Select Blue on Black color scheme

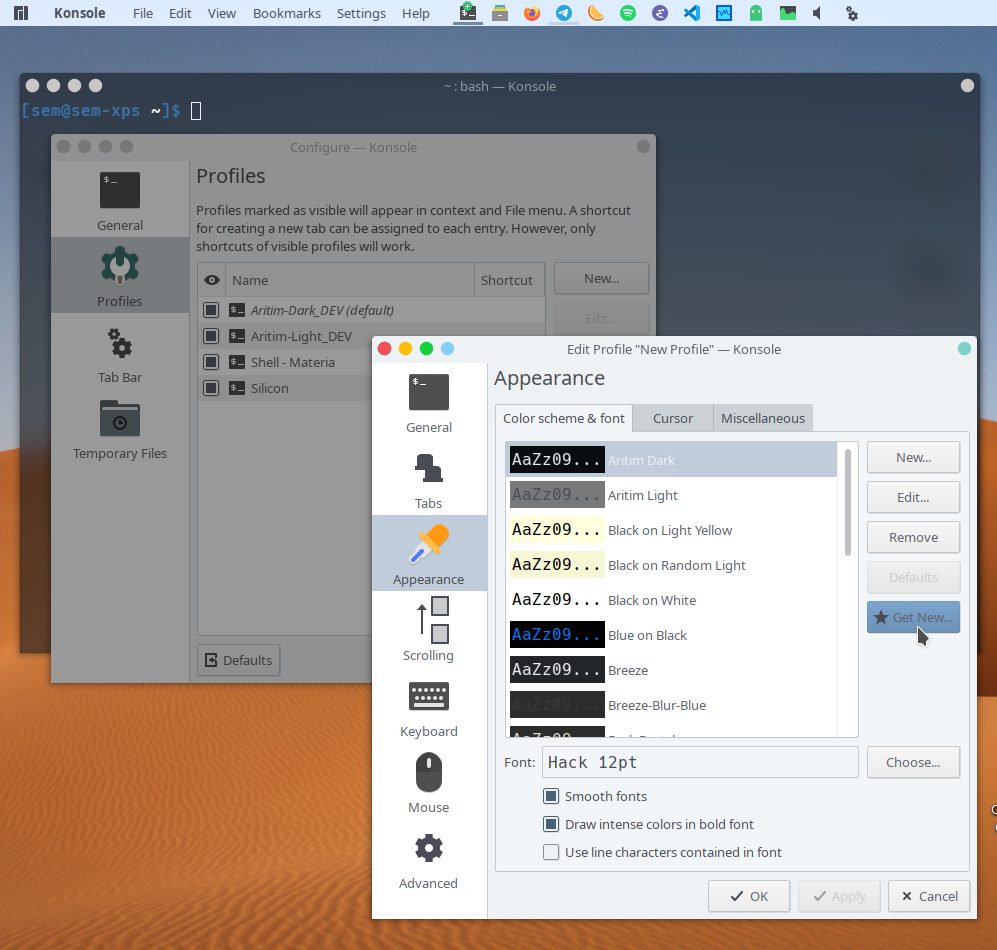point(672,635)
